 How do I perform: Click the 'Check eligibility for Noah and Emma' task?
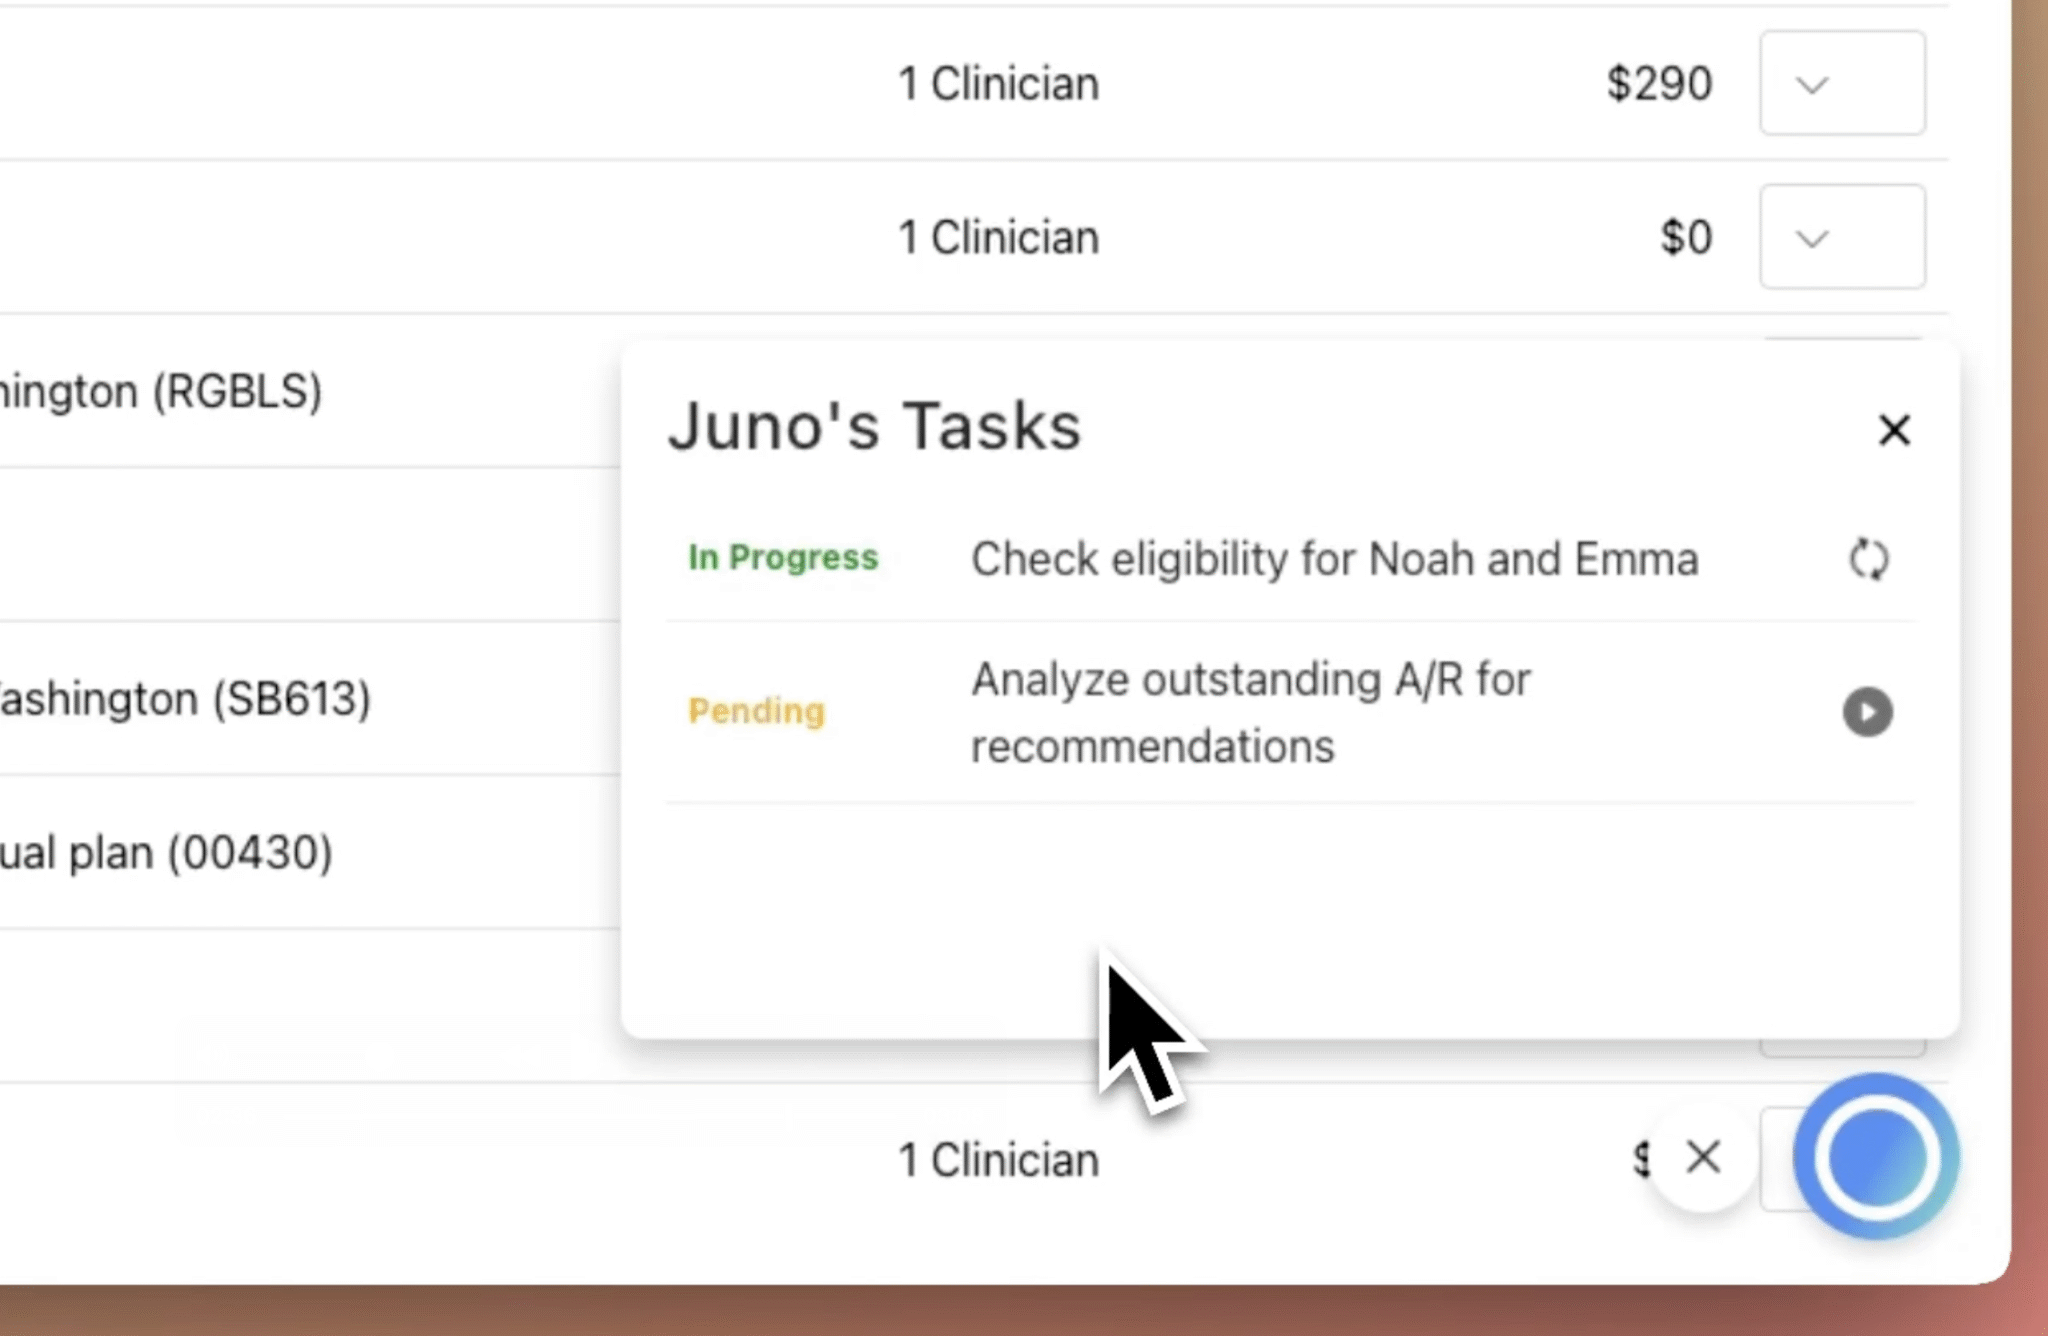(1333, 559)
